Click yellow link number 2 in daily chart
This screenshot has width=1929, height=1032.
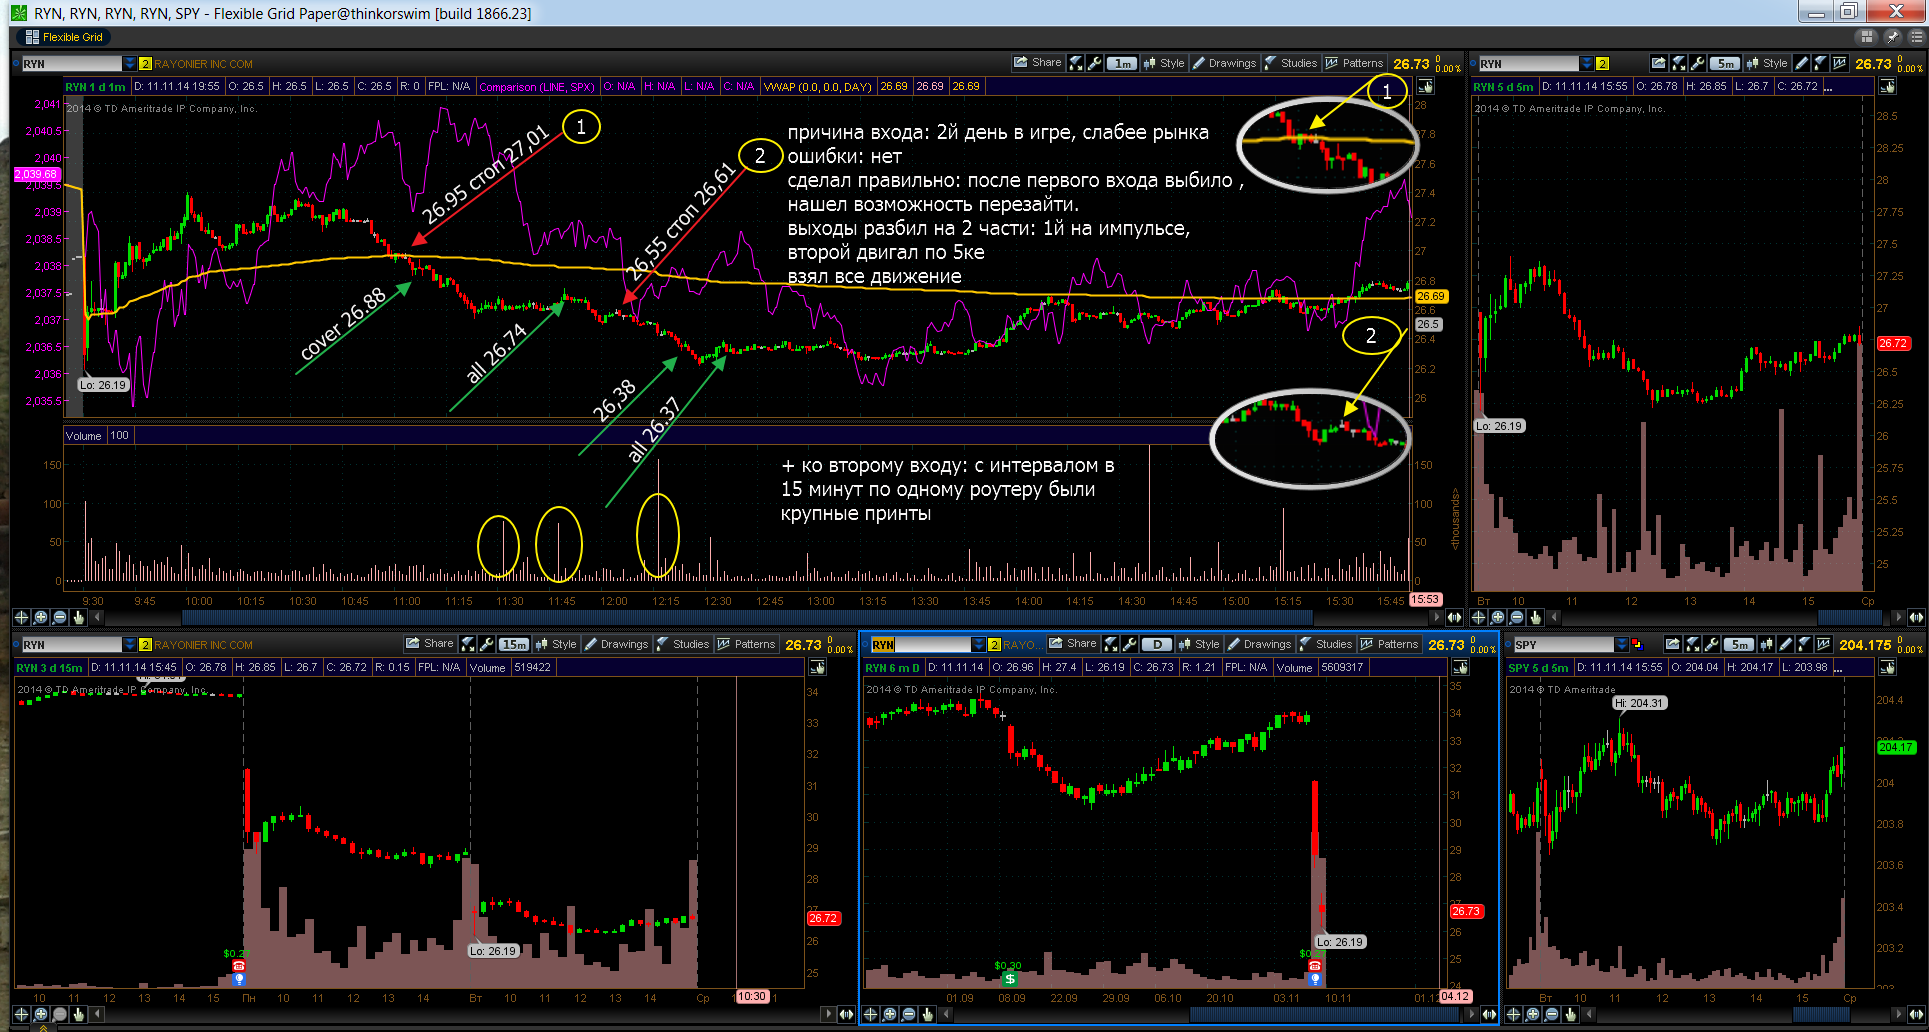994,645
